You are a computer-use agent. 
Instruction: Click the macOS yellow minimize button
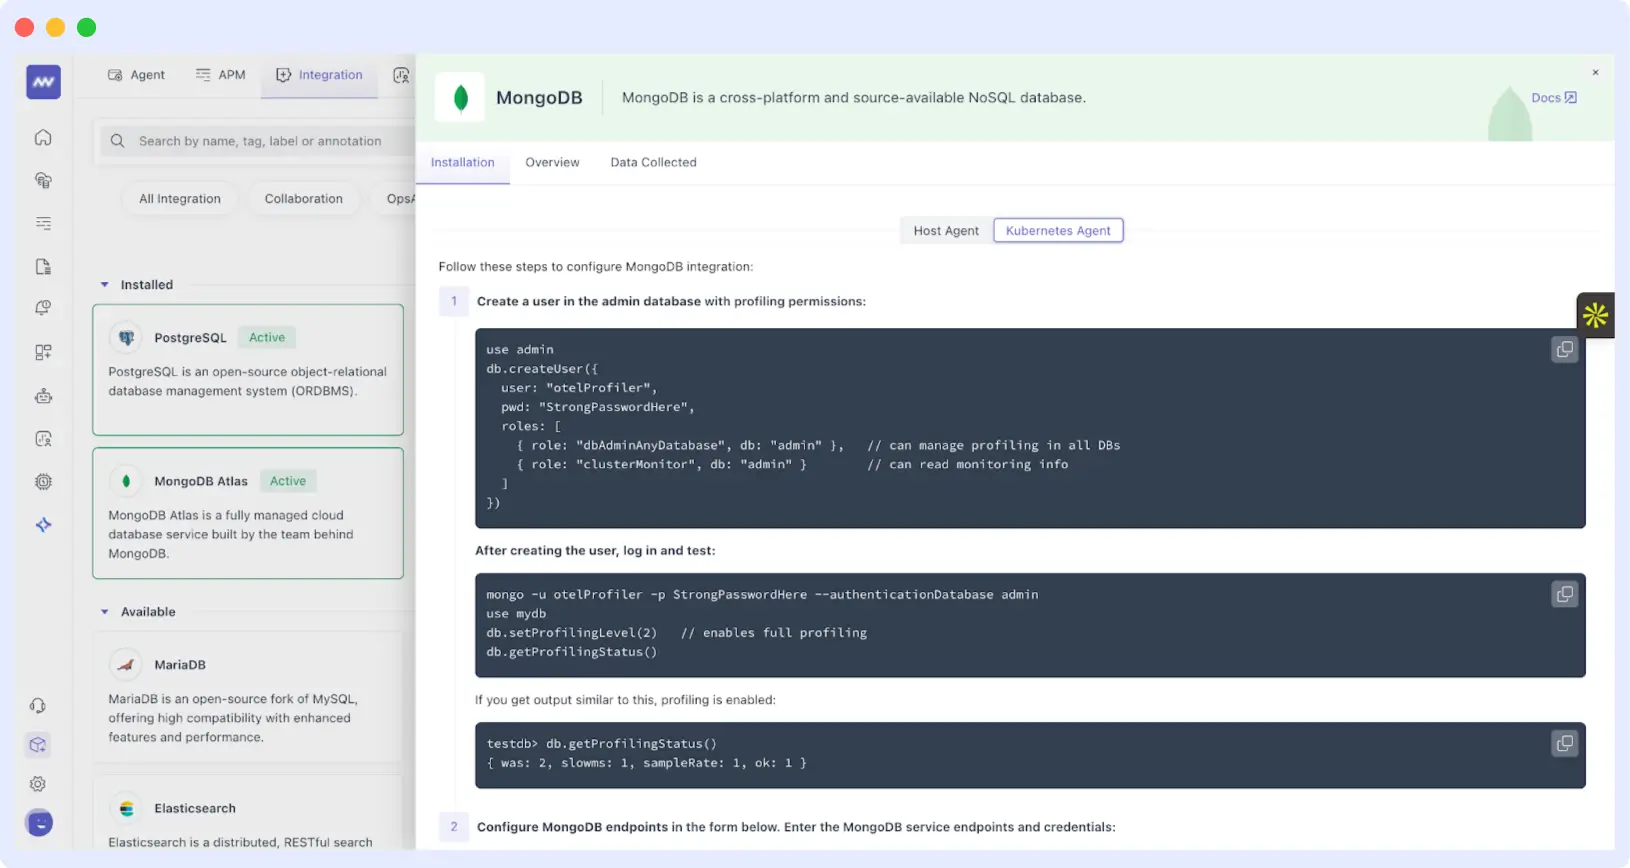56,28
